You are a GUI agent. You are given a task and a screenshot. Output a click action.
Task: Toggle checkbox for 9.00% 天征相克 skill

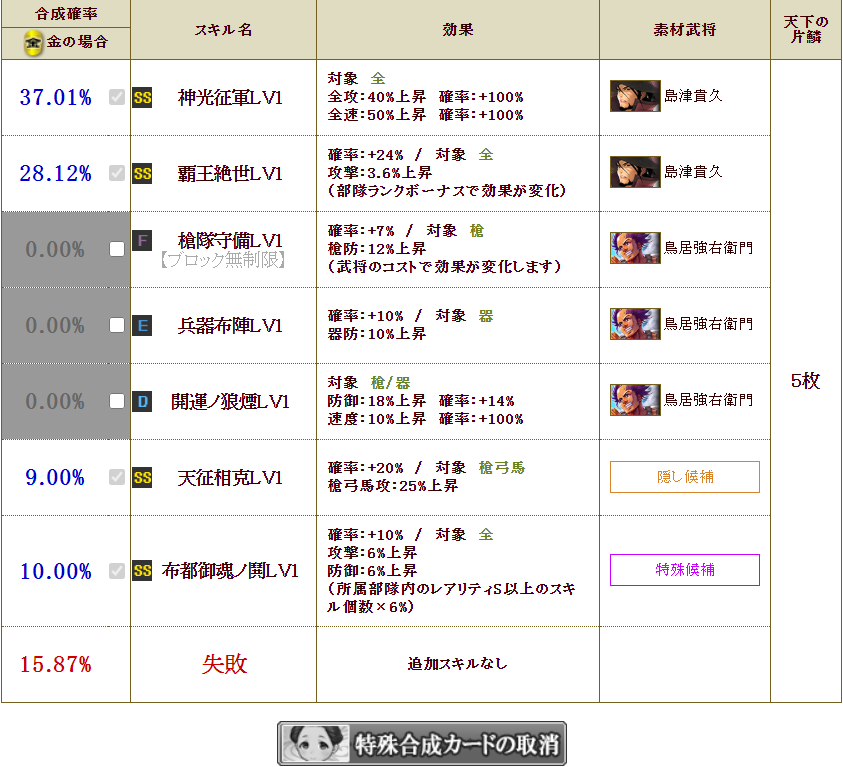(117, 477)
